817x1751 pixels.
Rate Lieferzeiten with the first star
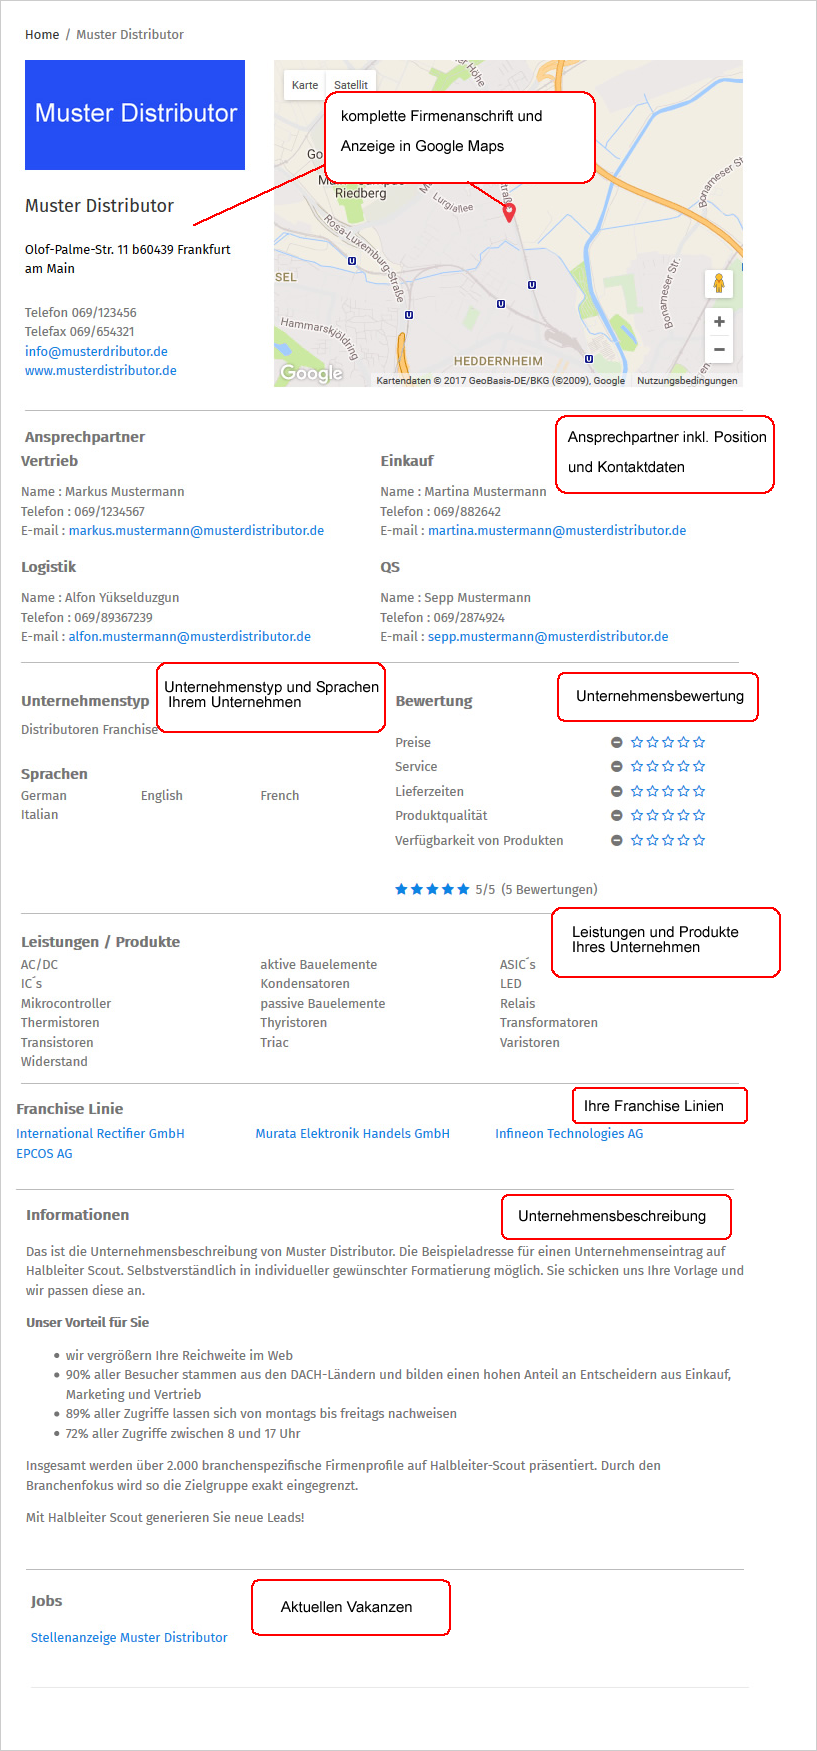coord(636,791)
